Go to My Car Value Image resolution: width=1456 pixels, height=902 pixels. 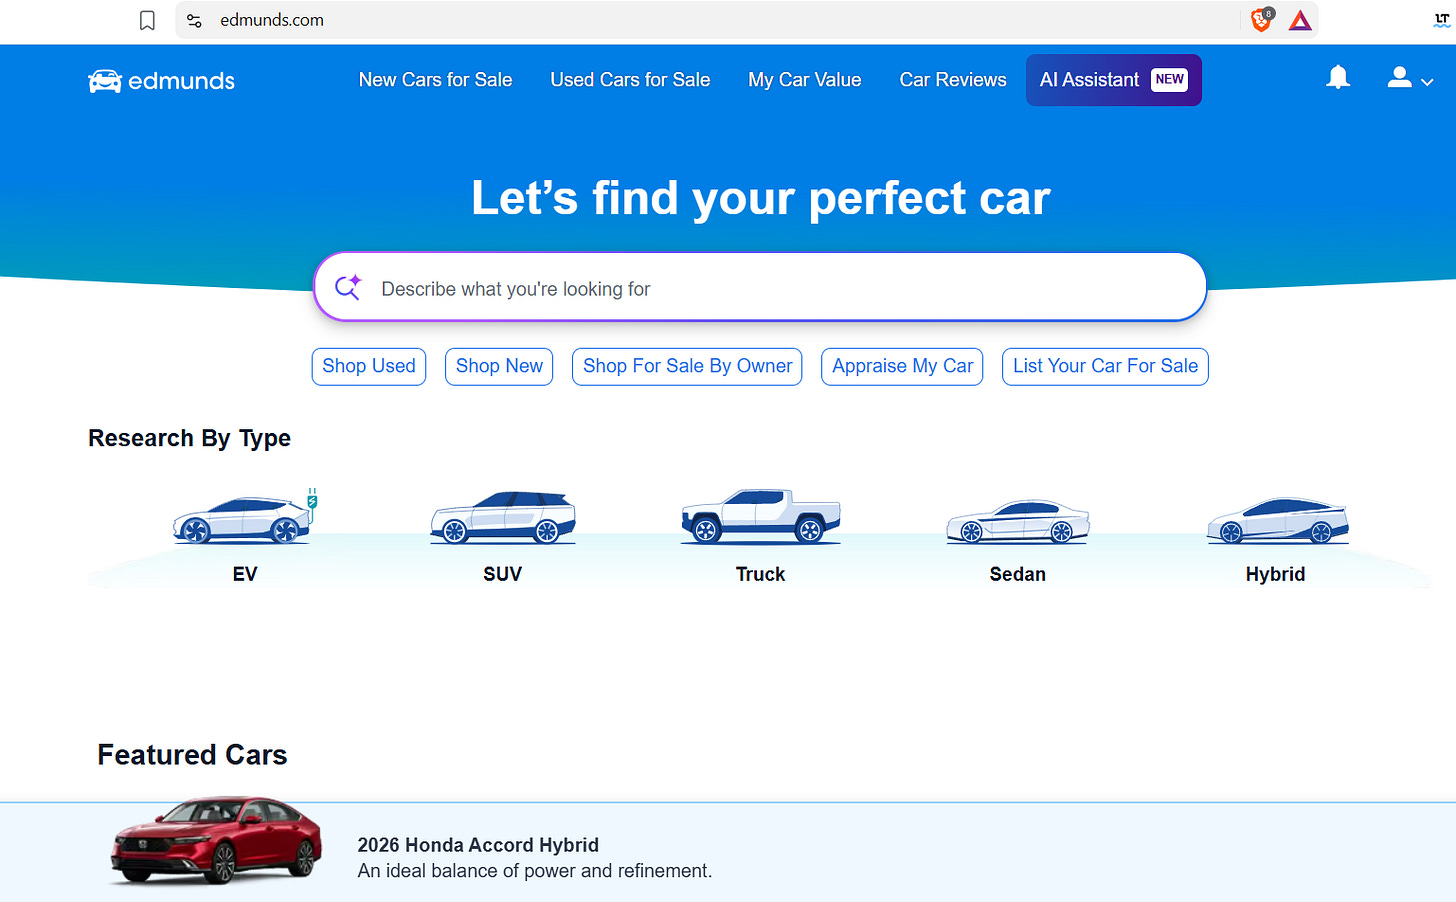point(804,80)
